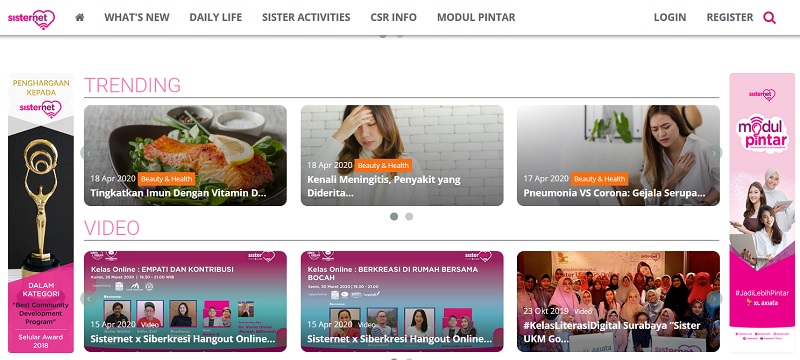Click the Selular Award 2018 banner

(x=41, y=213)
